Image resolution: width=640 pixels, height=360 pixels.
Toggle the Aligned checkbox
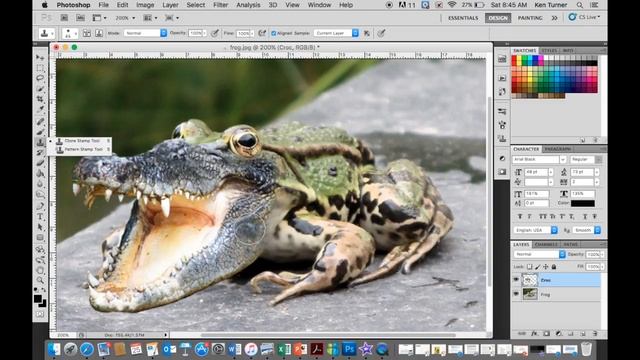coord(273,33)
